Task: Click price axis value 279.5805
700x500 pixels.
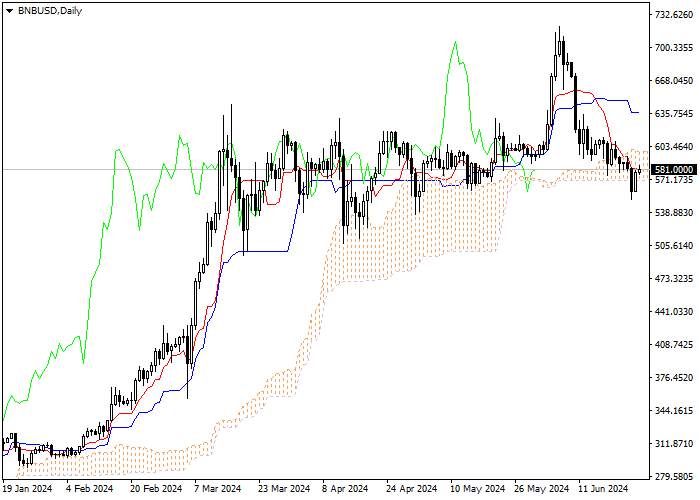Action: click(x=674, y=477)
